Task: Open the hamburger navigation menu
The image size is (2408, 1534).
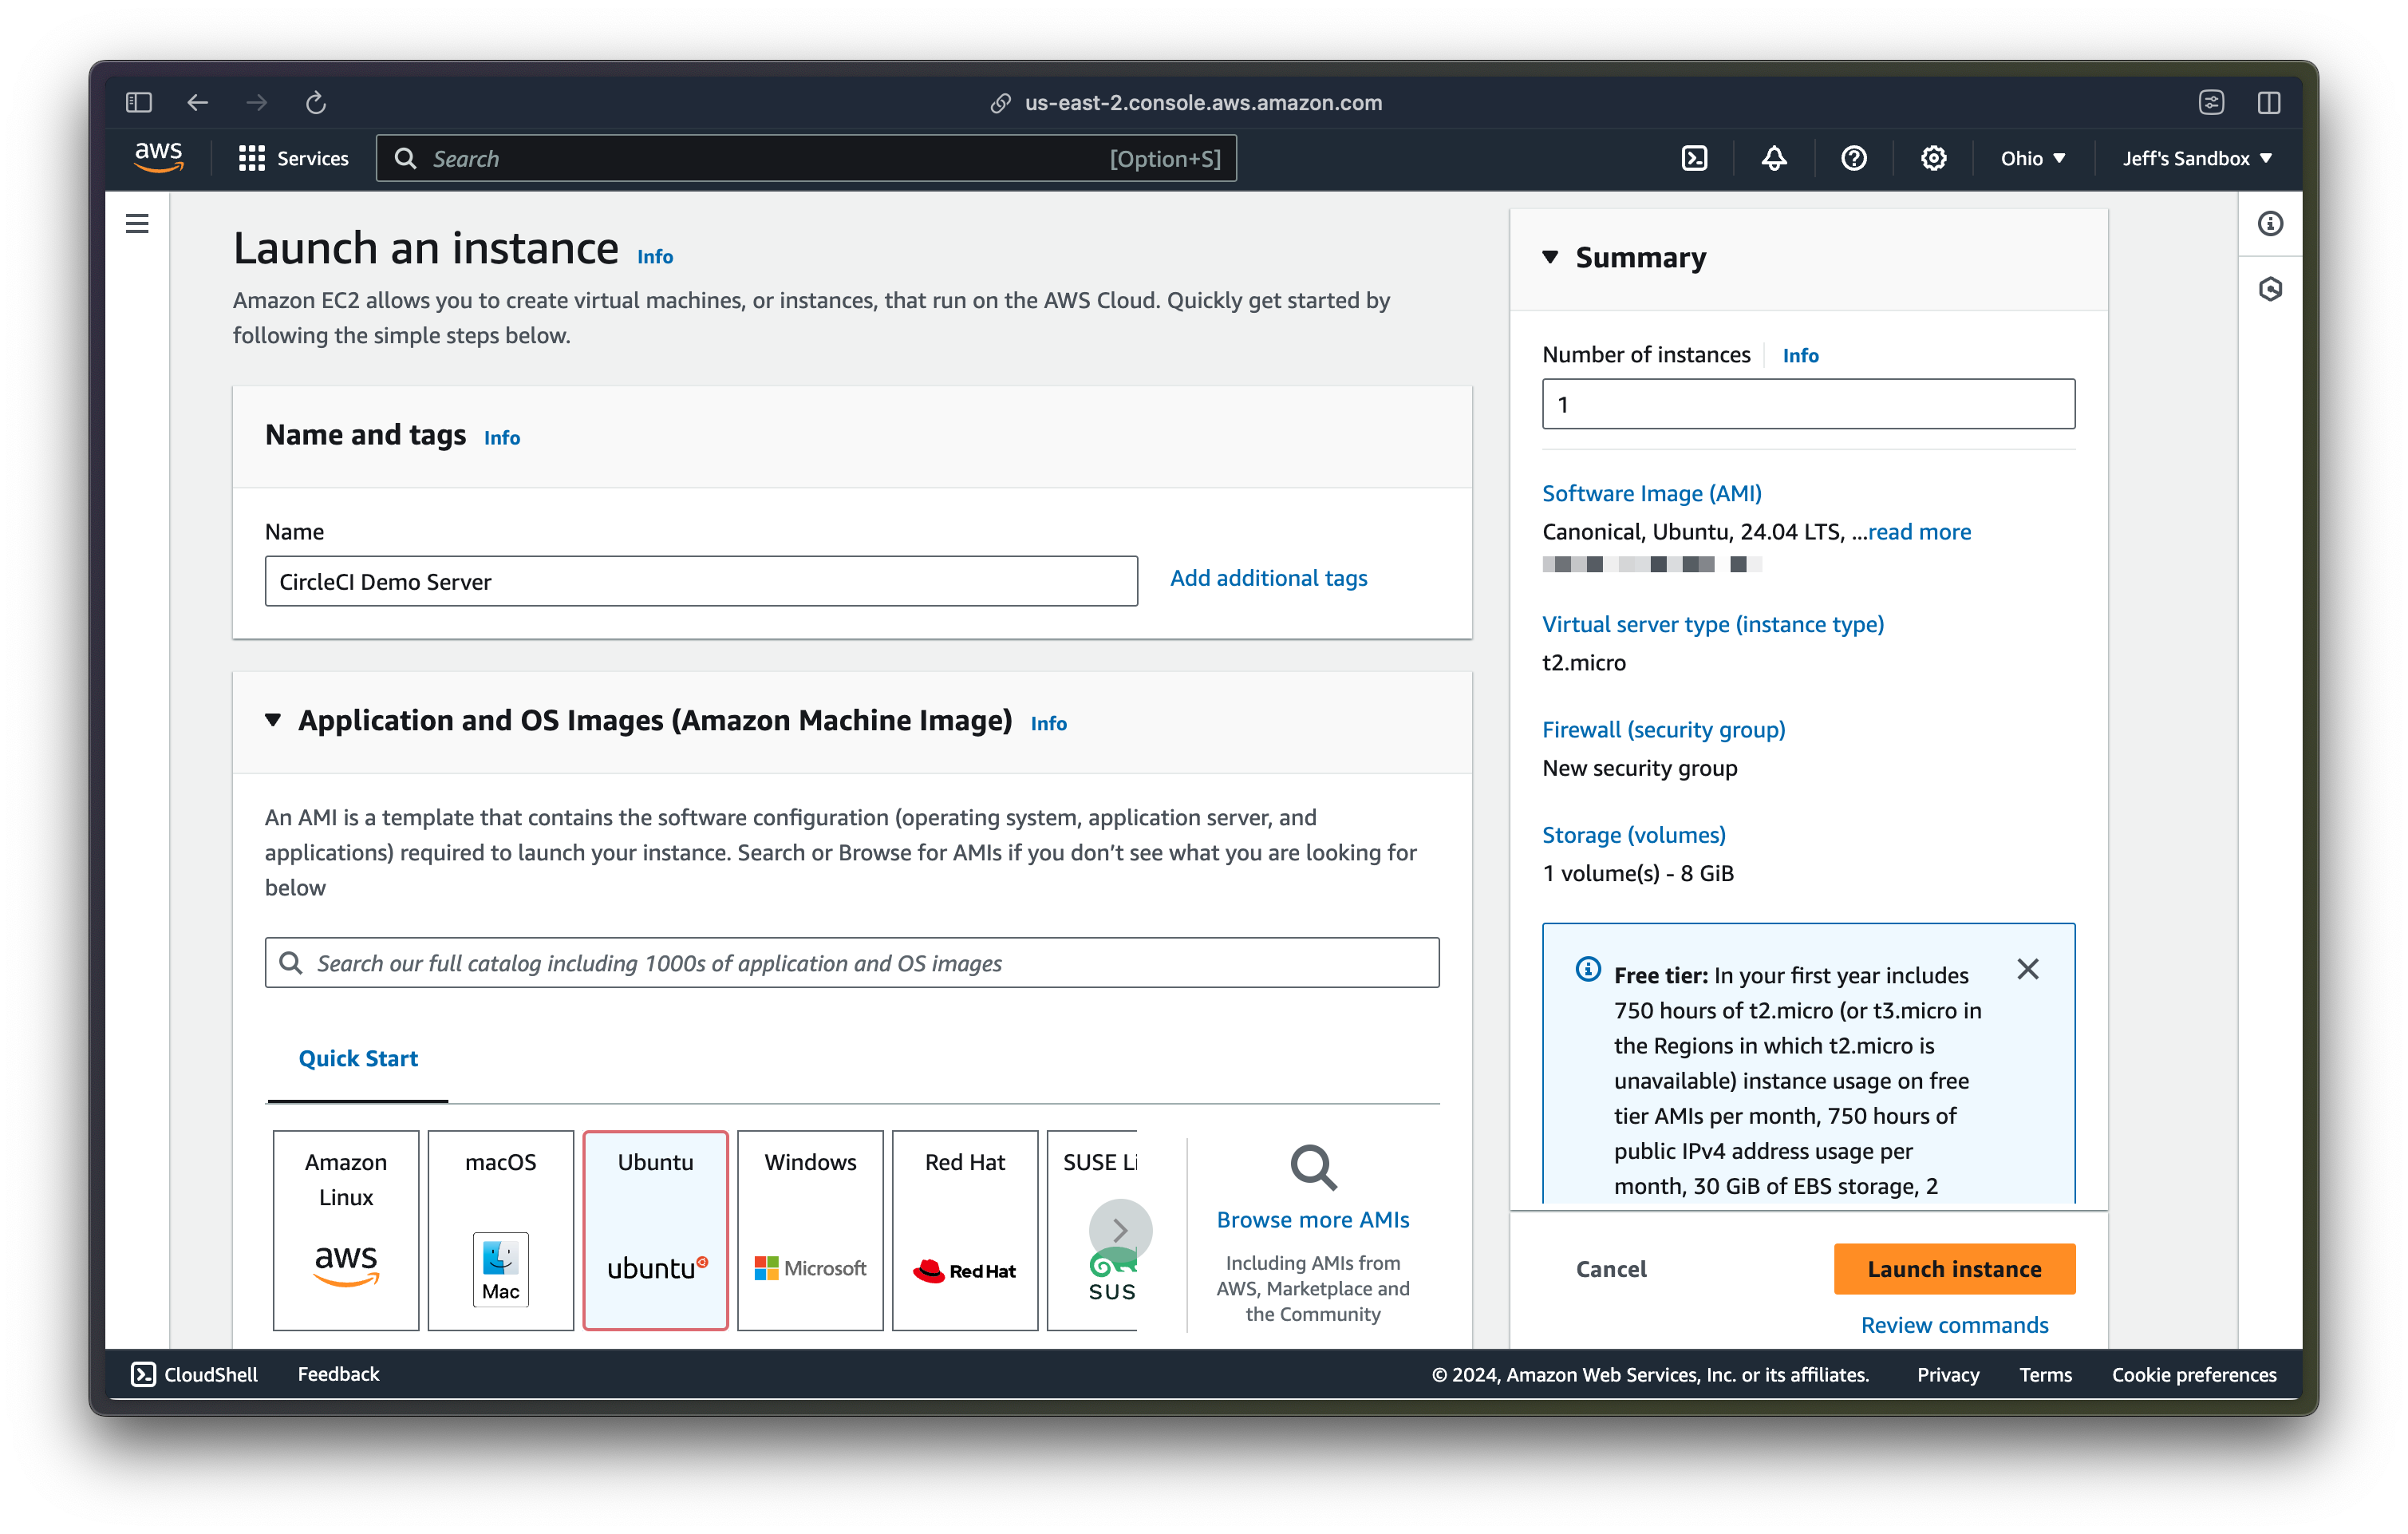Action: [x=137, y=223]
